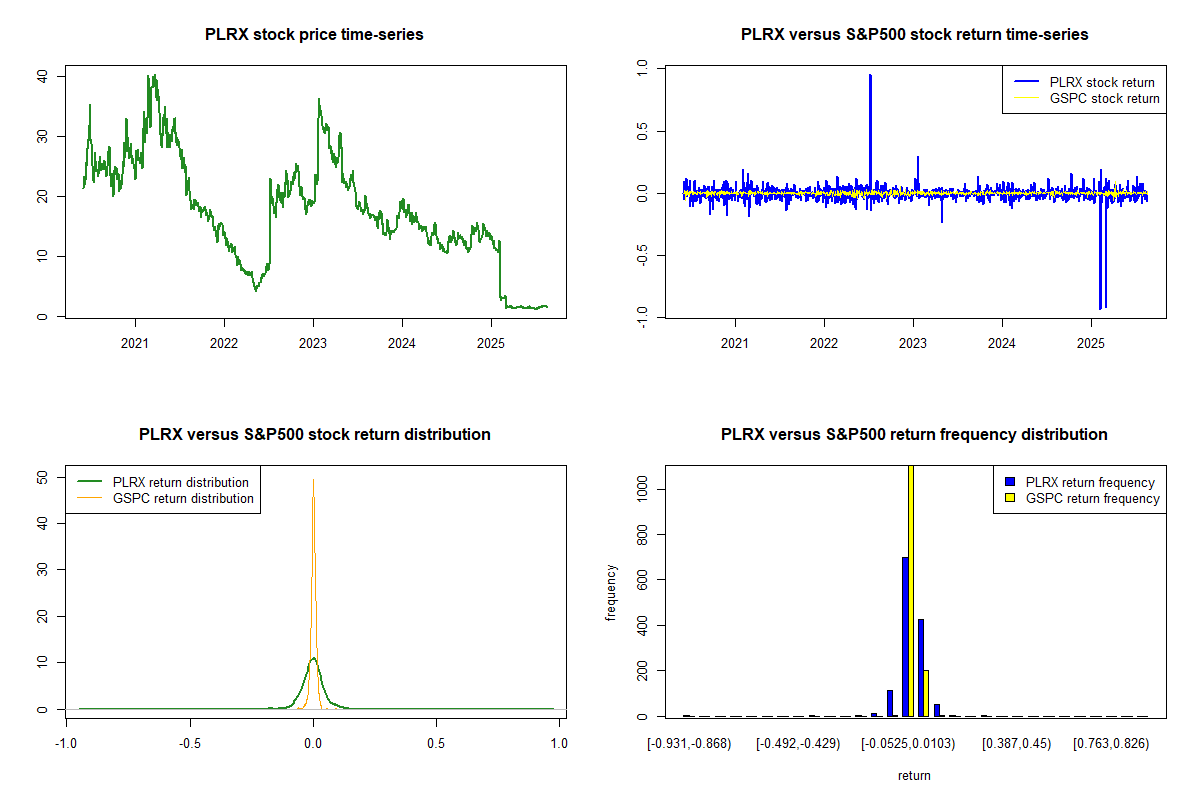Click the PLRX stock price time-series title
Screen dimensions: 1200x800
[314, 35]
